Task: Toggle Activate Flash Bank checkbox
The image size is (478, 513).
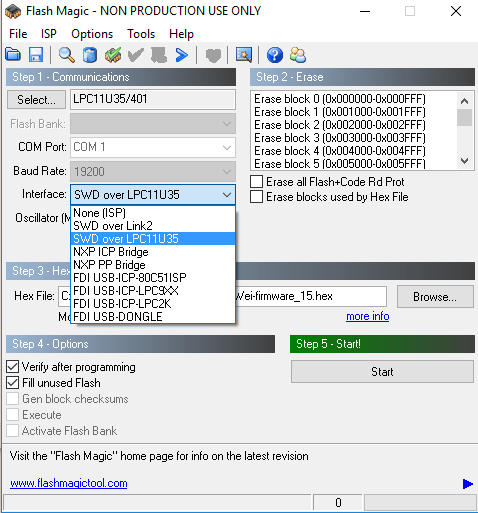Action: coord(12,431)
